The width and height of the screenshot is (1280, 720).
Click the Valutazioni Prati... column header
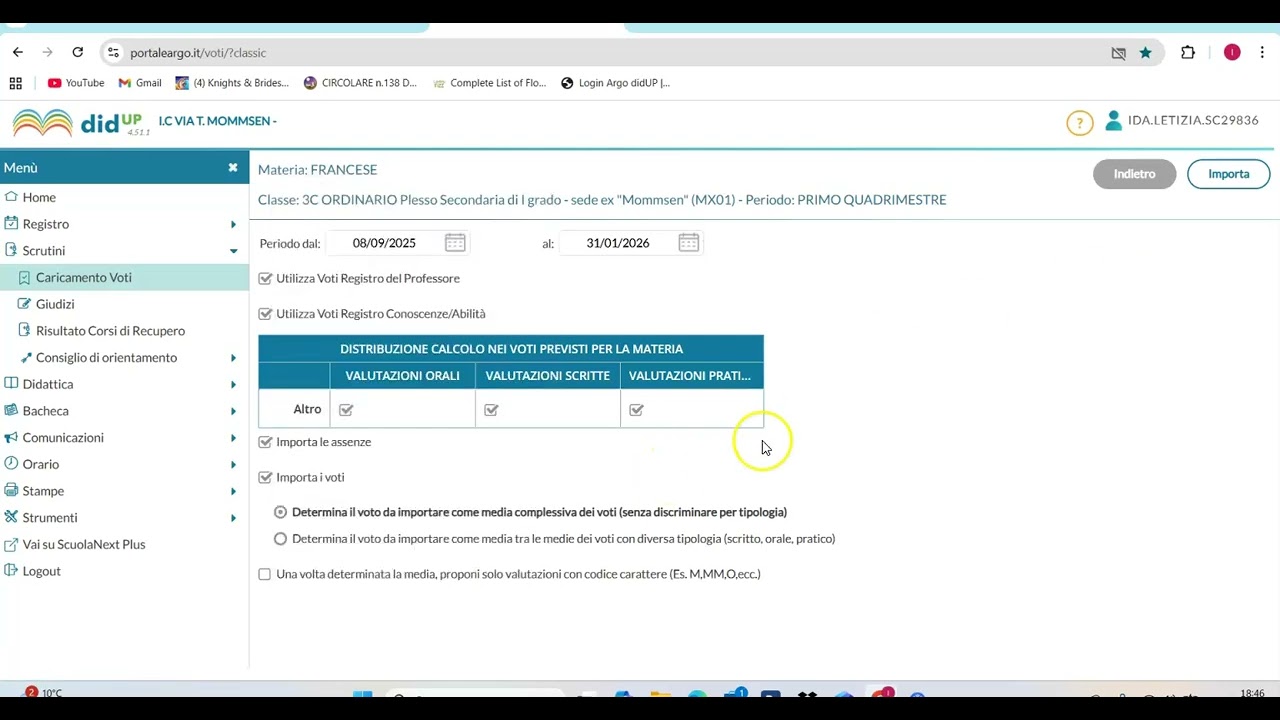click(690, 376)
